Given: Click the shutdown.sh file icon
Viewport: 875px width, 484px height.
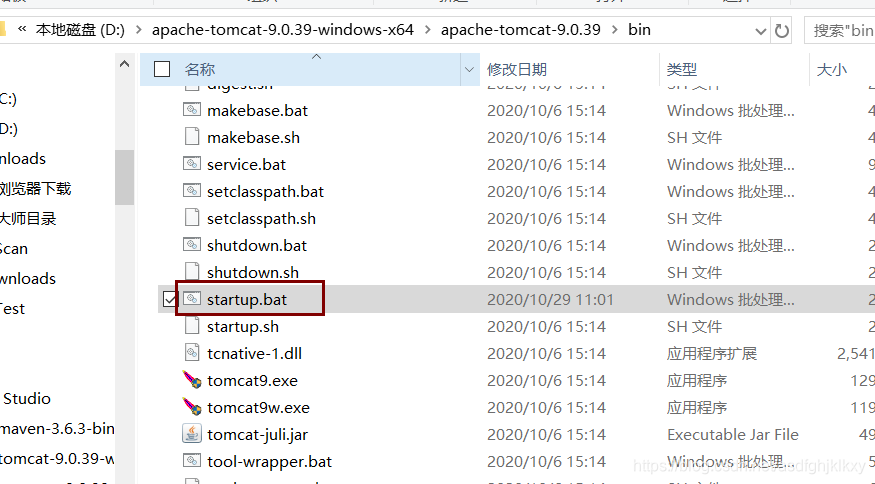Looking at the screenshot, I should (192, 272).
